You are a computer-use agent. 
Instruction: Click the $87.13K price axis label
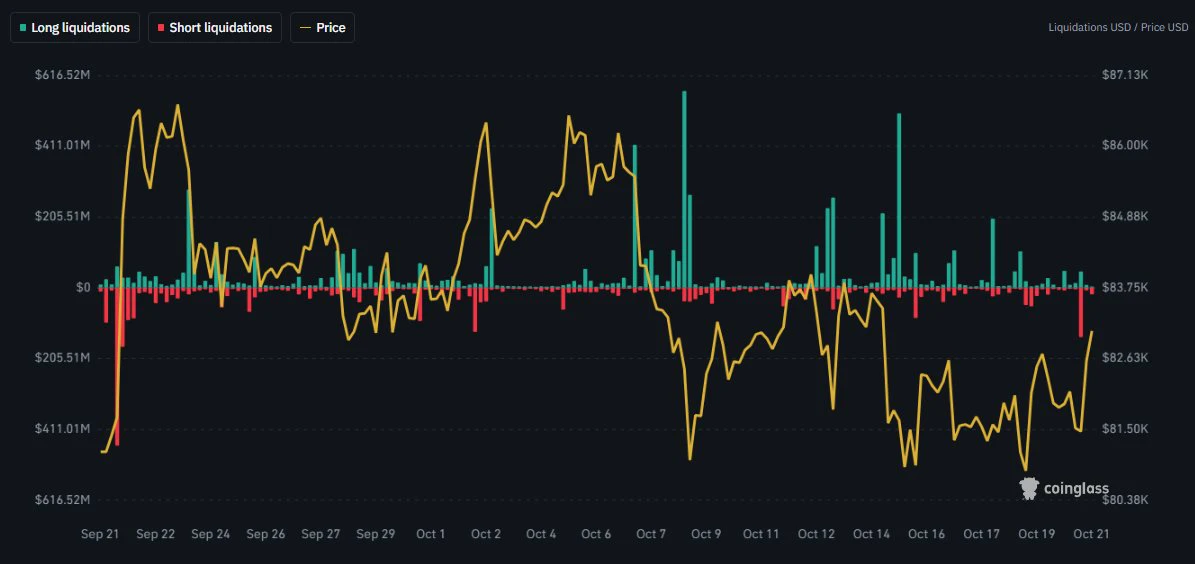[1125, 75]
